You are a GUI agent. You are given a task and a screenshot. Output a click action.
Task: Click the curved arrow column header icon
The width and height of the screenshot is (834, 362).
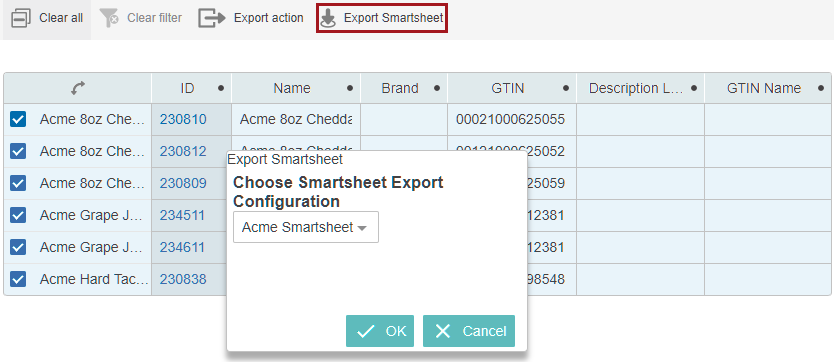(78, 88)
